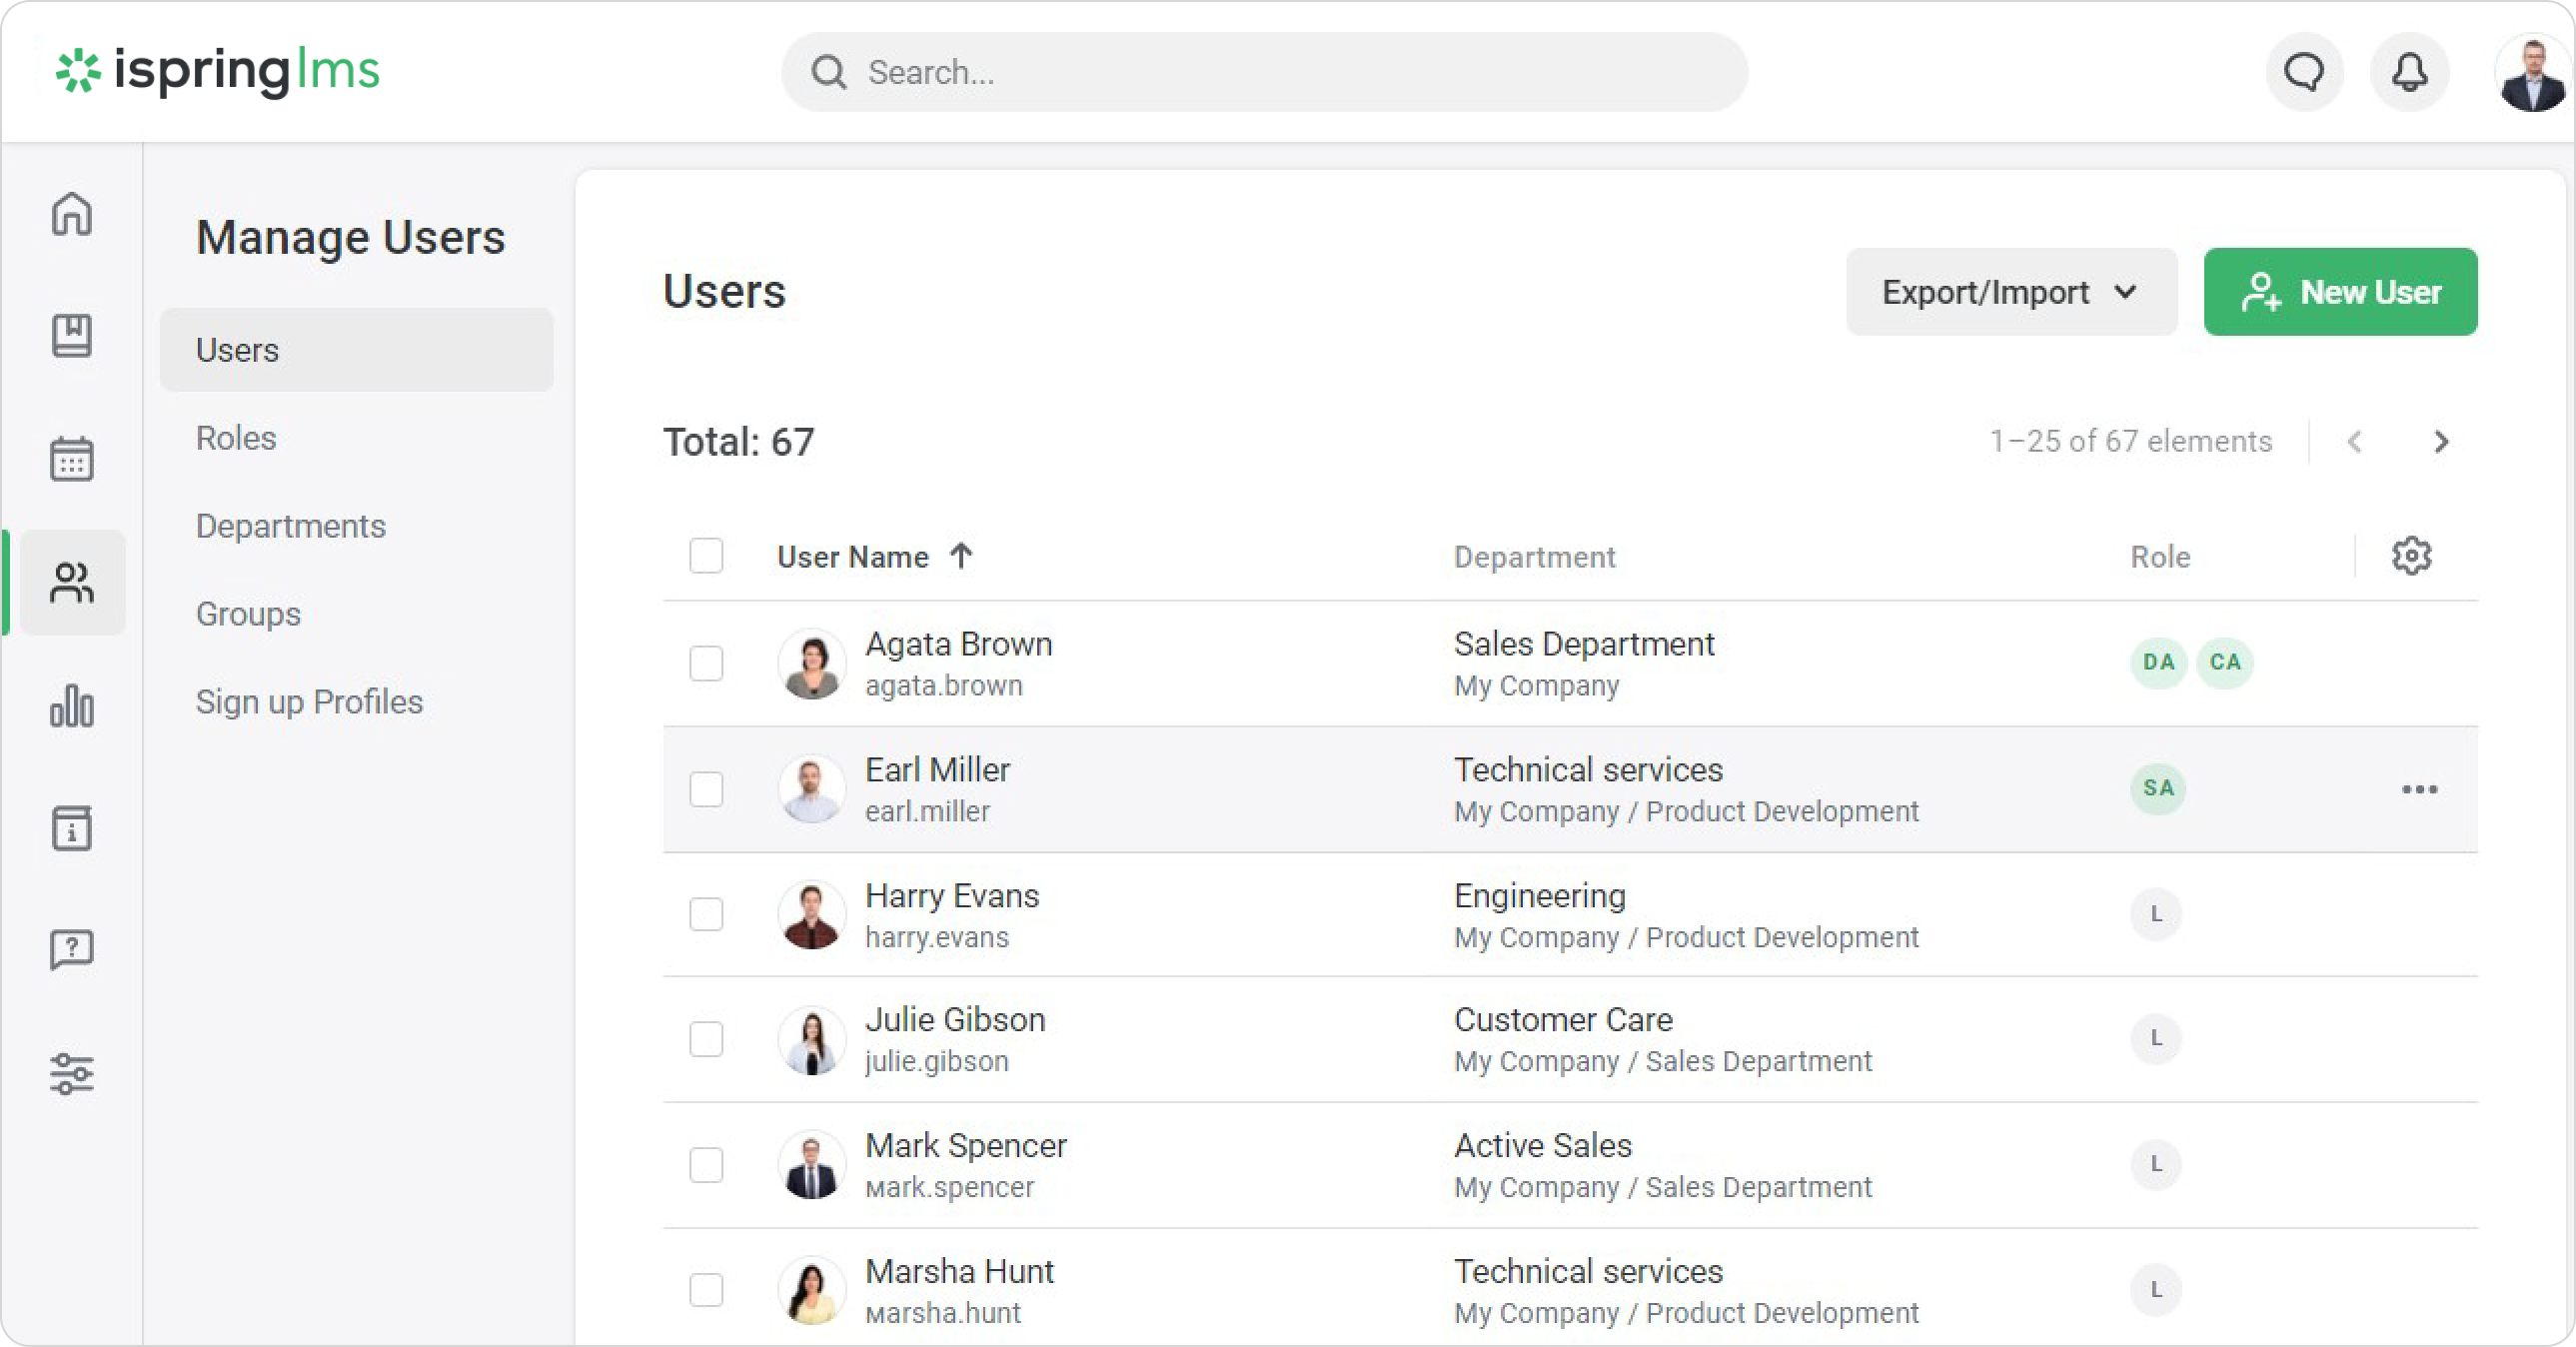
Task: Open the courses book icon in sidebar
Action: click(x=72, y=336)
